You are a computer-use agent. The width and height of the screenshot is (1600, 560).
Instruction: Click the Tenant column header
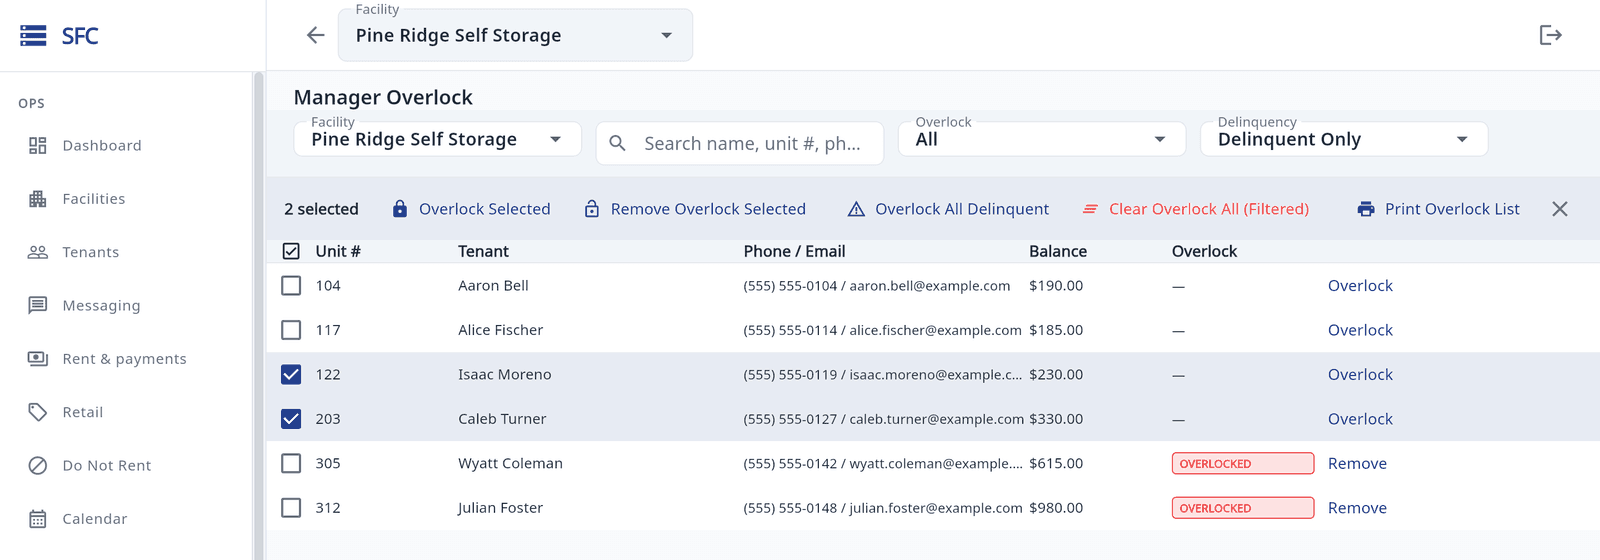tap(484, 251)
